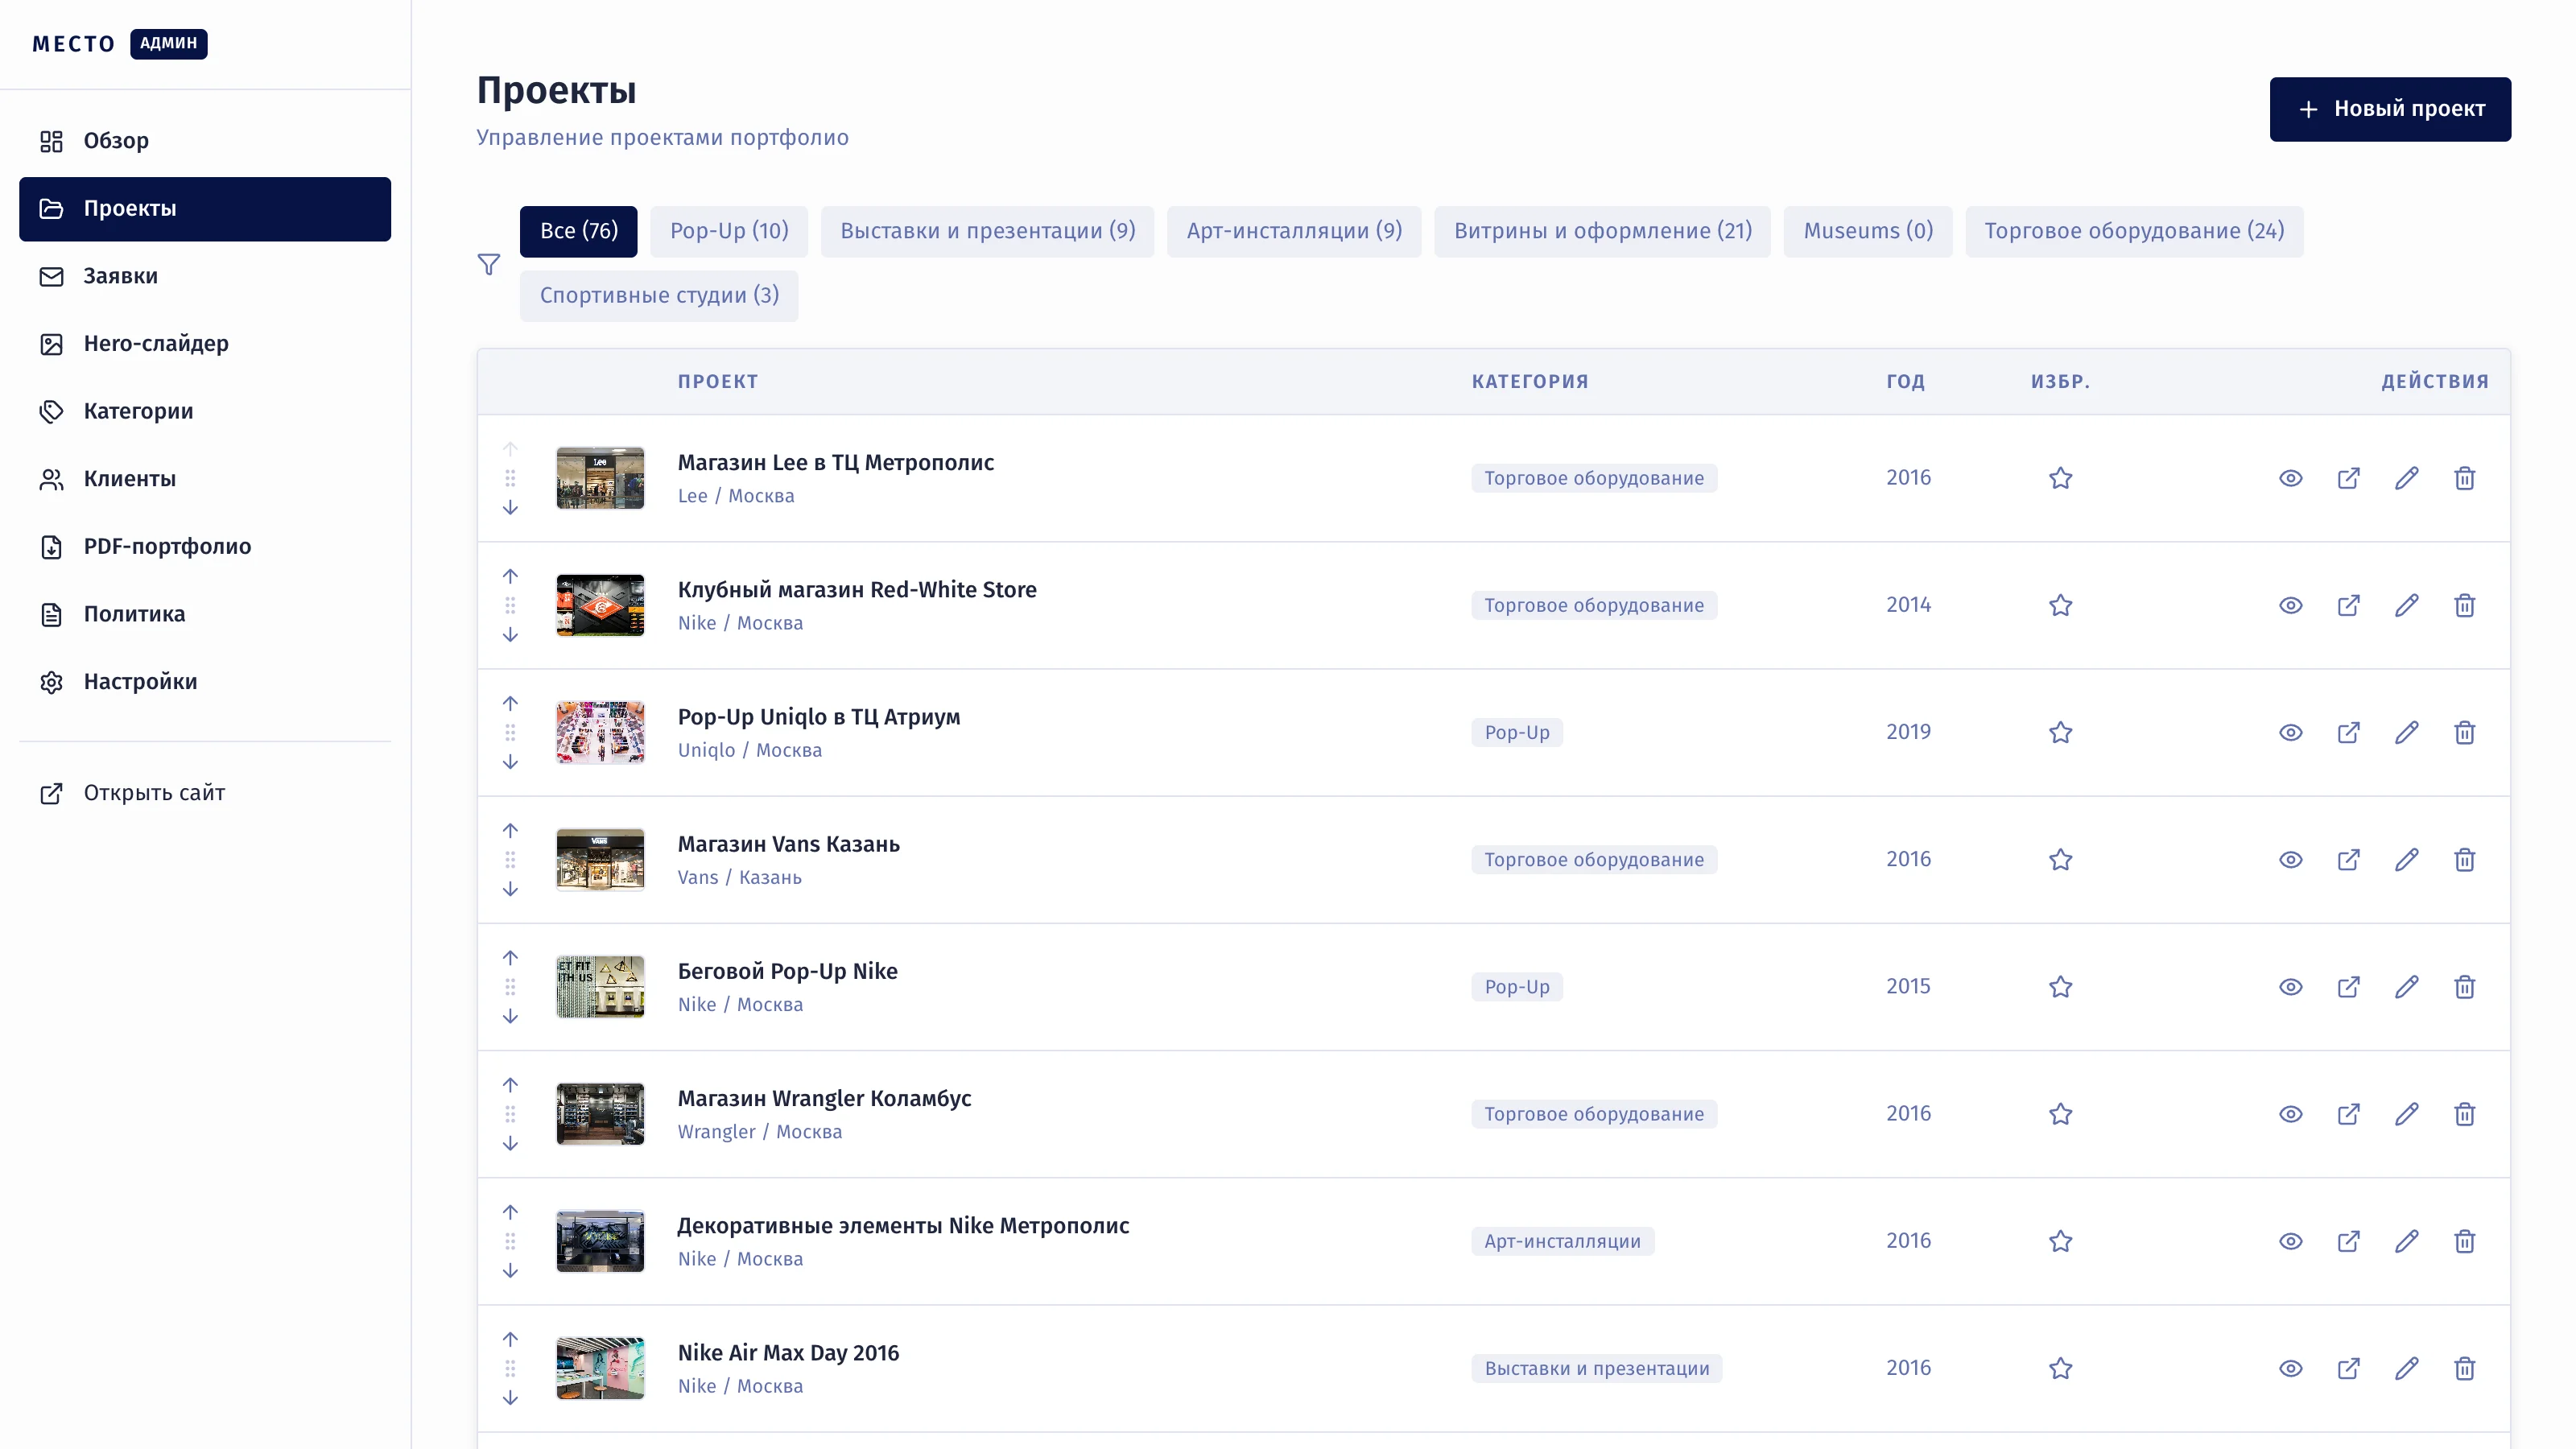Open Red-White Store on external site
The width and height of the screenshot is (2576, 1449).
tap(2348, 605)
